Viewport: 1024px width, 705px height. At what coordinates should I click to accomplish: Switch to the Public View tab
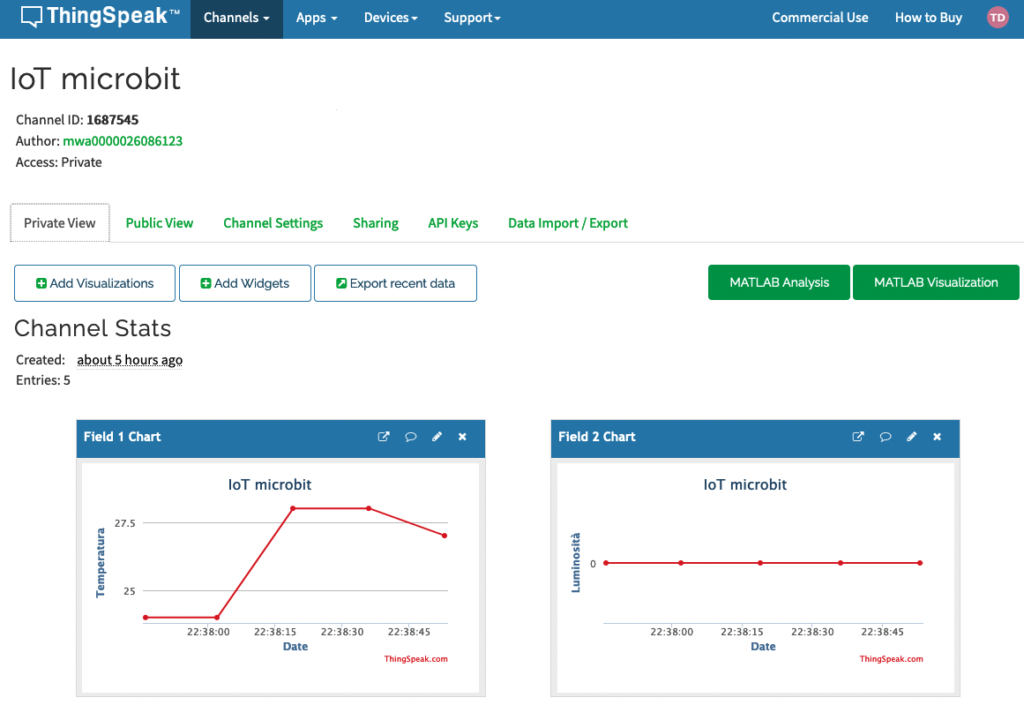click(159, 223)
